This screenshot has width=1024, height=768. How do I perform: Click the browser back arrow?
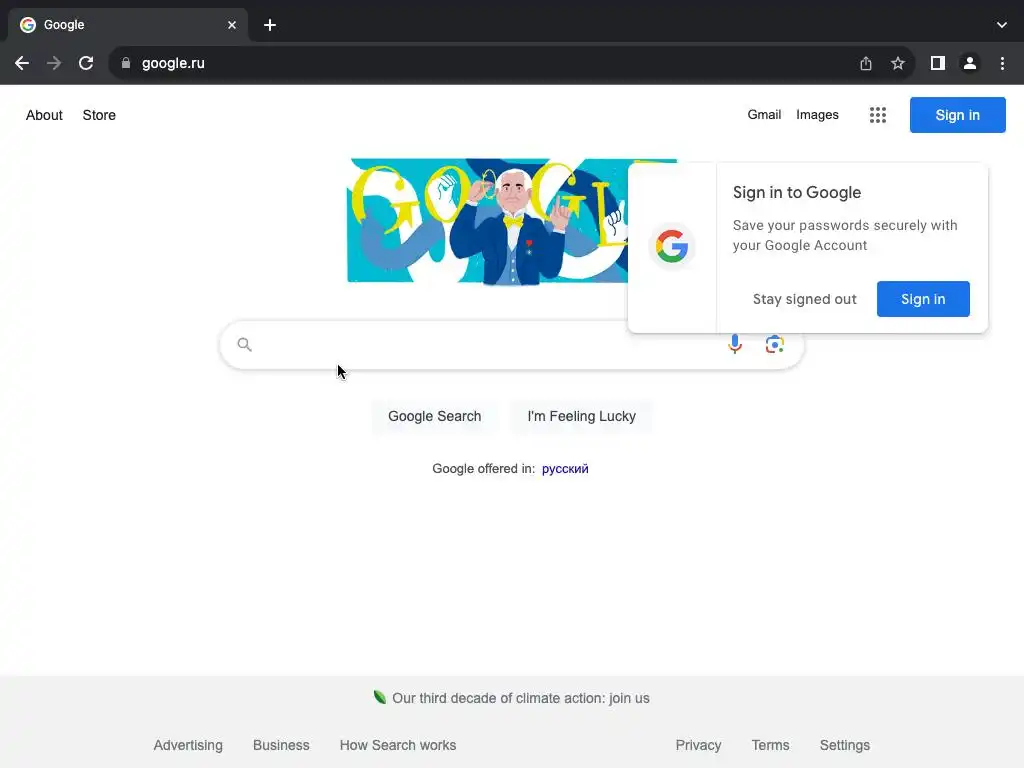22,63
